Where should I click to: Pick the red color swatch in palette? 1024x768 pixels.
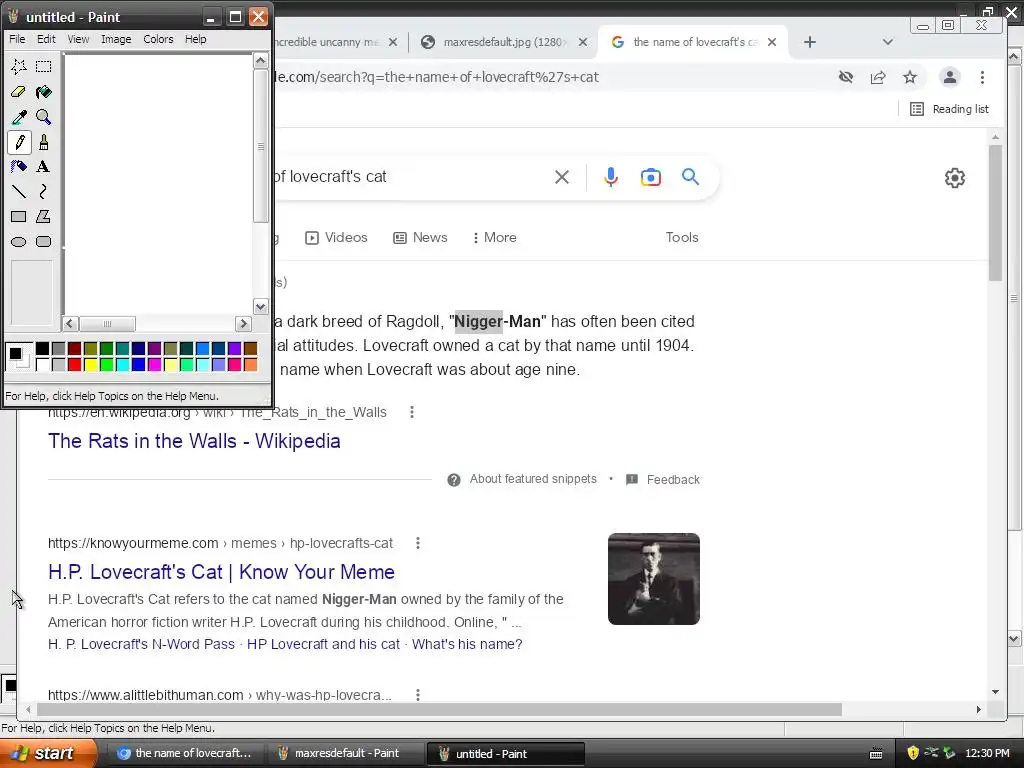(74, 365)
